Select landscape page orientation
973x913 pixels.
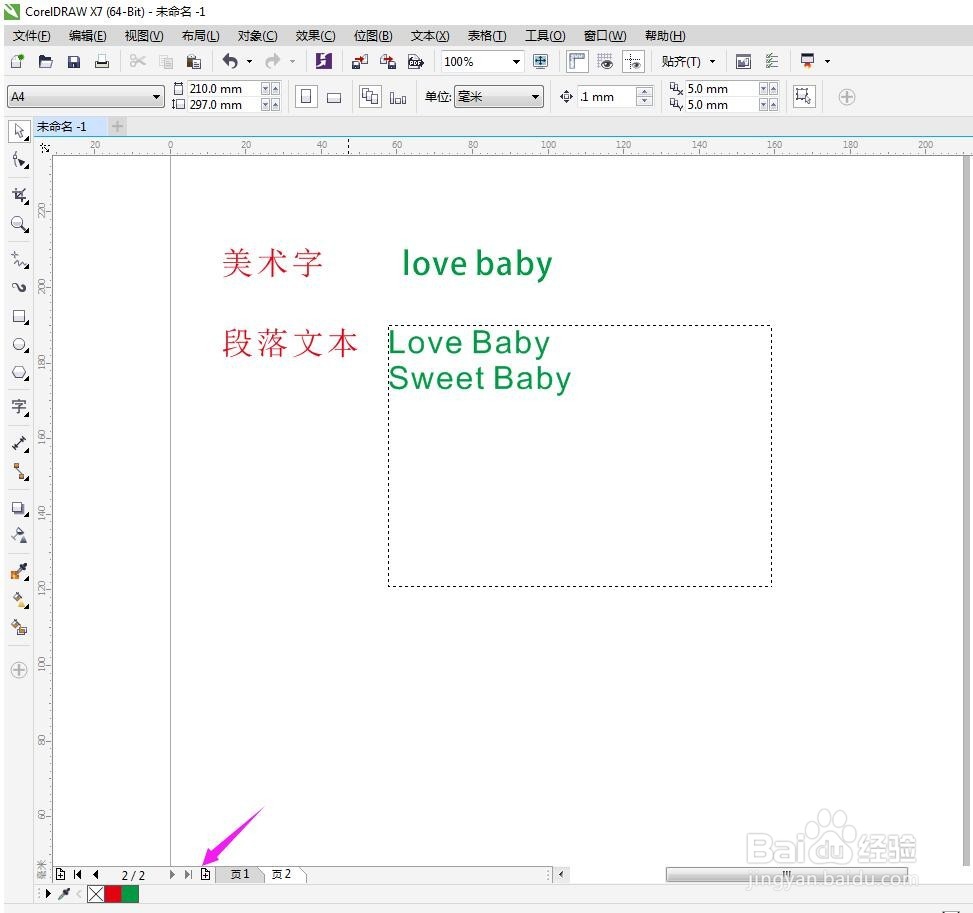pyautogui.click(x=334, y=97)
